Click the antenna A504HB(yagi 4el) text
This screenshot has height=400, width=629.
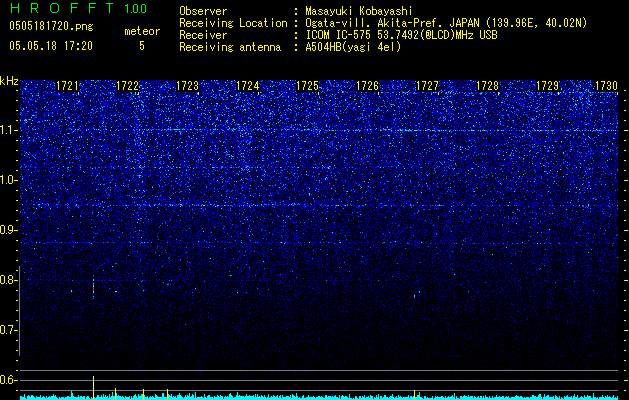[x=353, y=47]
